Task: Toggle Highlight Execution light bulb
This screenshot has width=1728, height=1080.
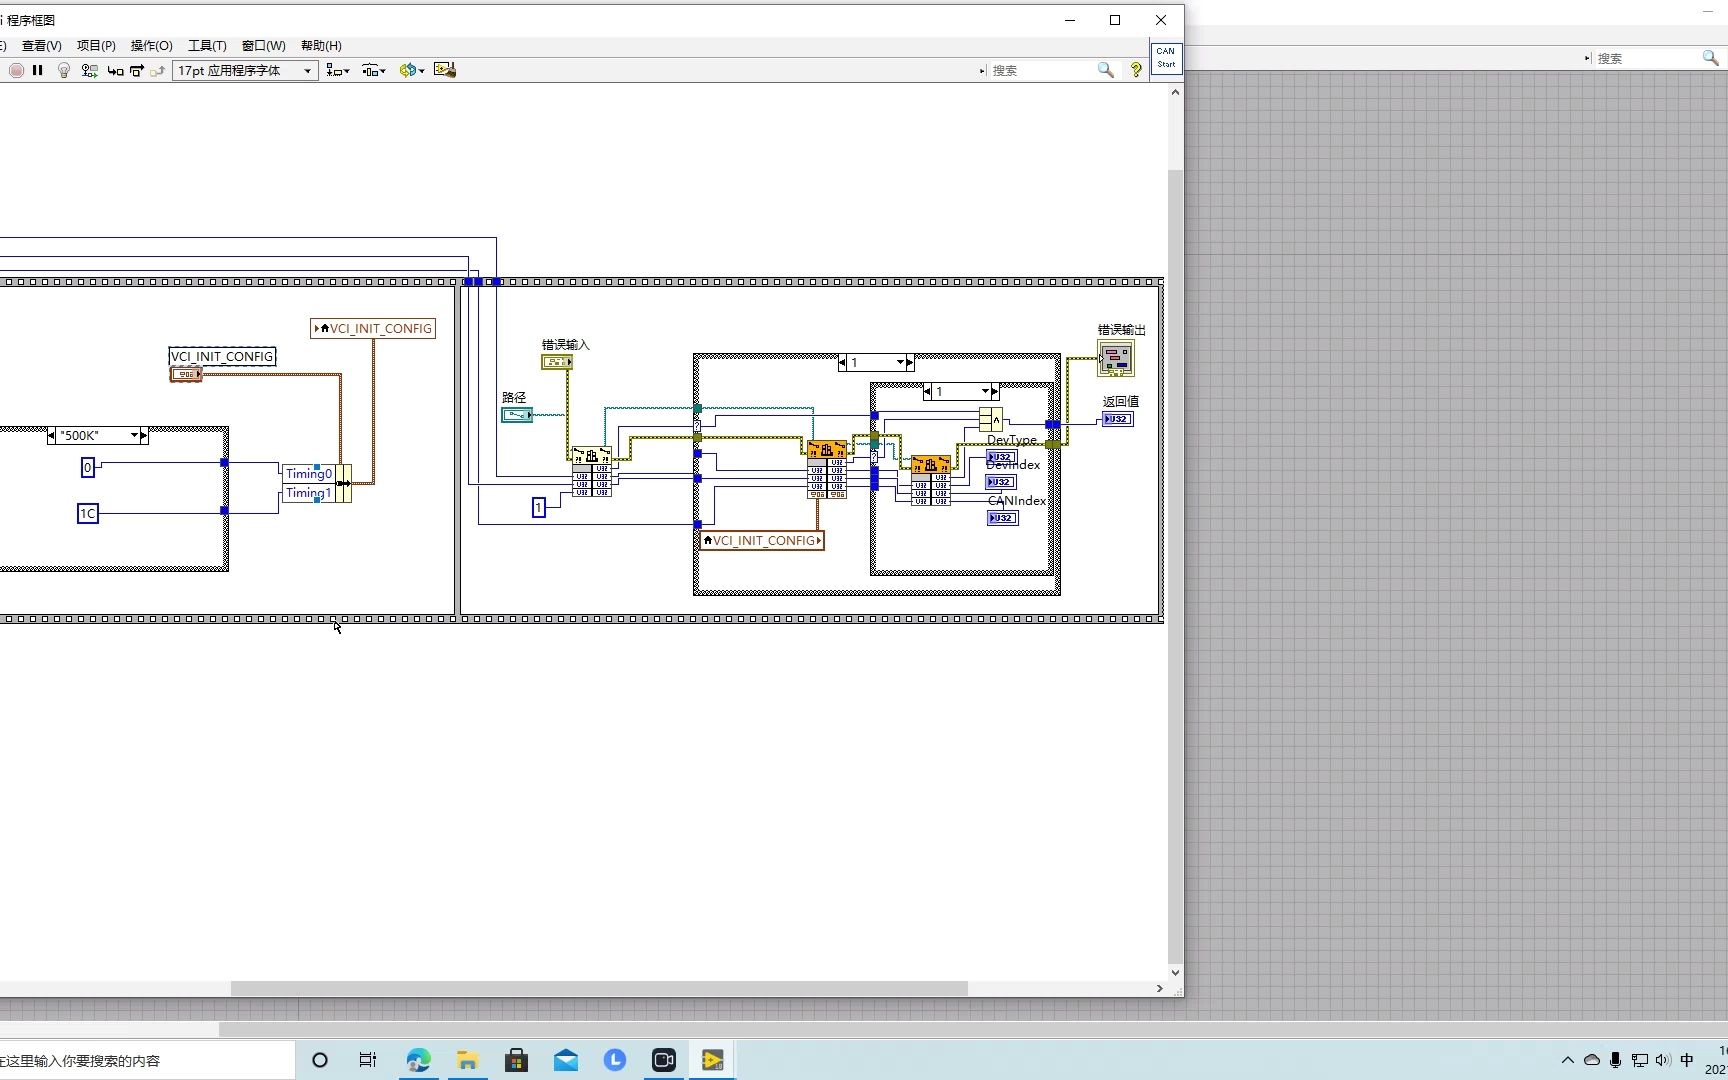Action: point(64,70)
